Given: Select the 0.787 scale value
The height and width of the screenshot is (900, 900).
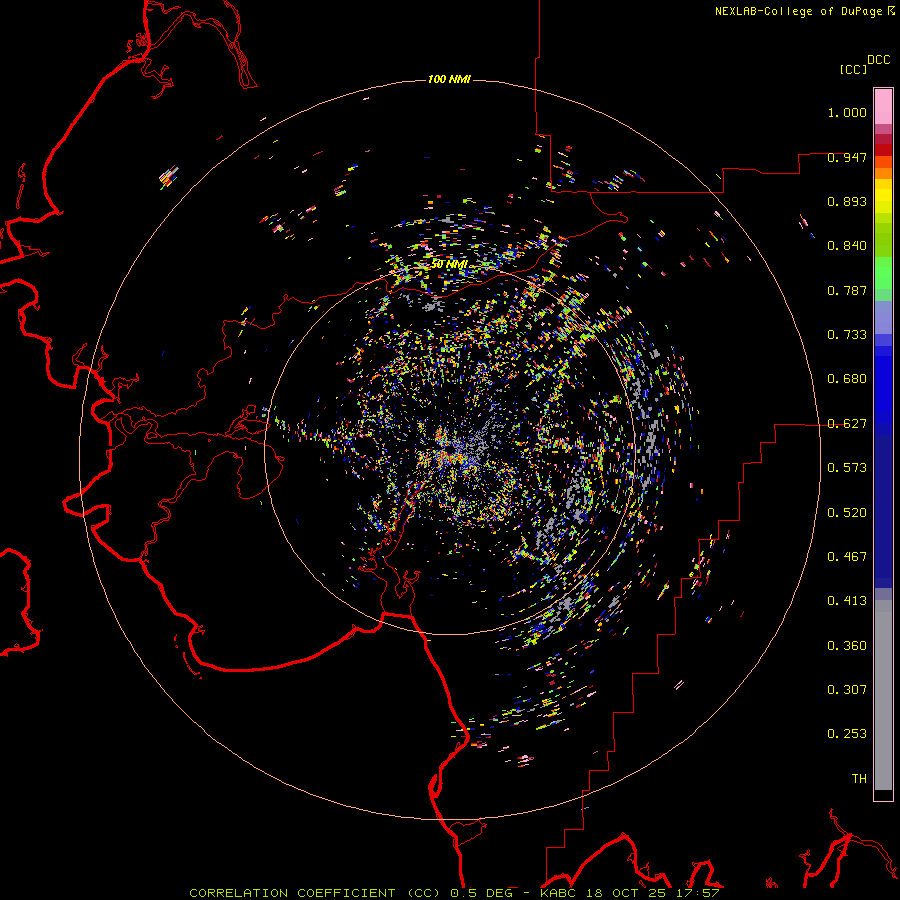Looking at the screenshot, I should tap(847, 290).
